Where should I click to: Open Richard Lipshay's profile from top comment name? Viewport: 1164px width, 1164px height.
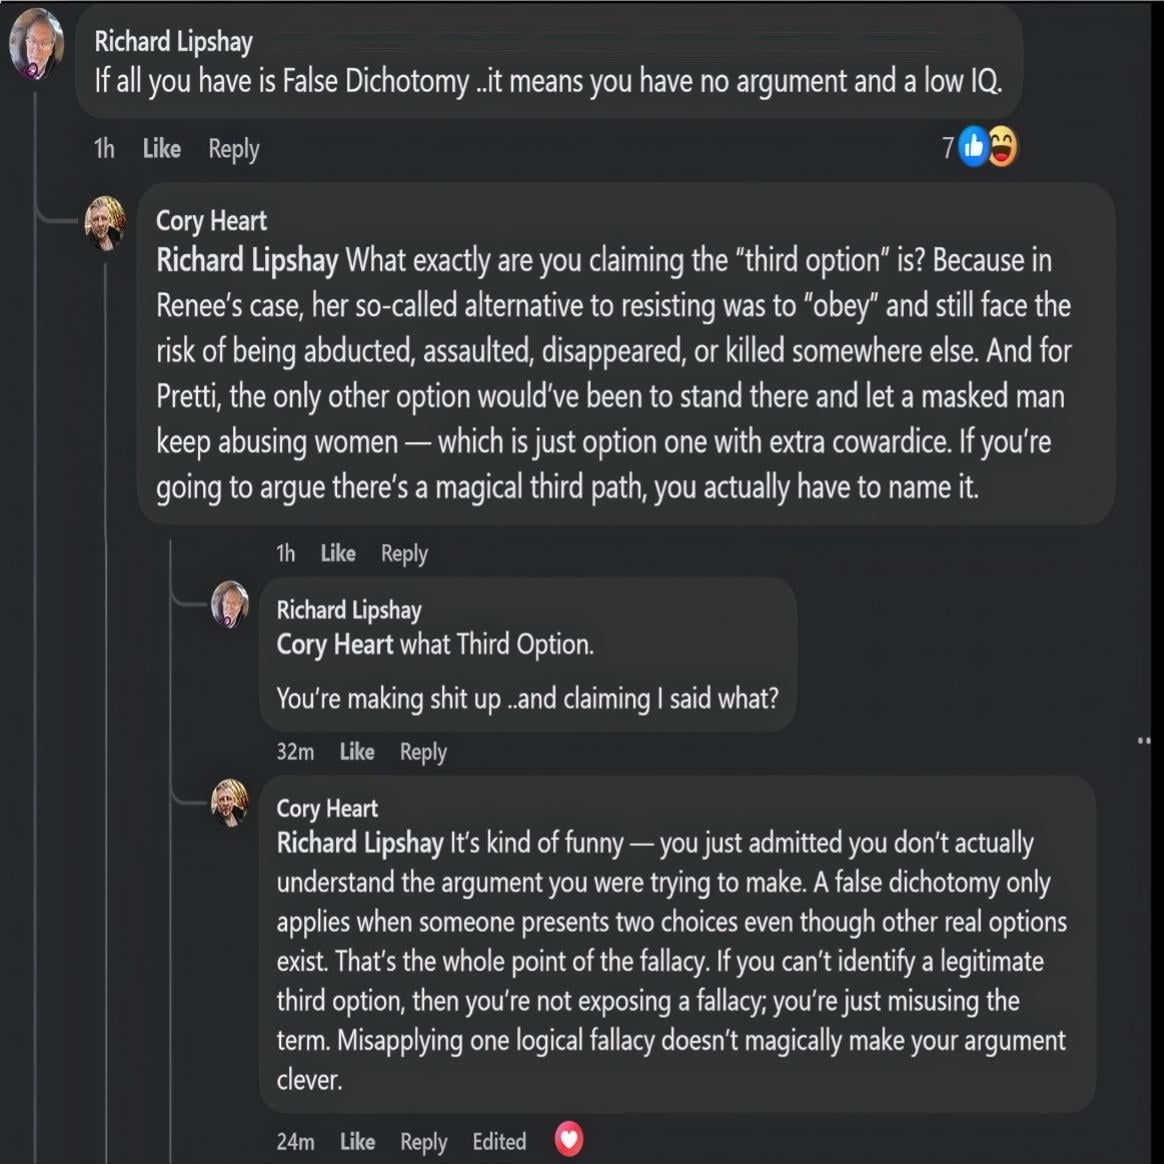173,42
